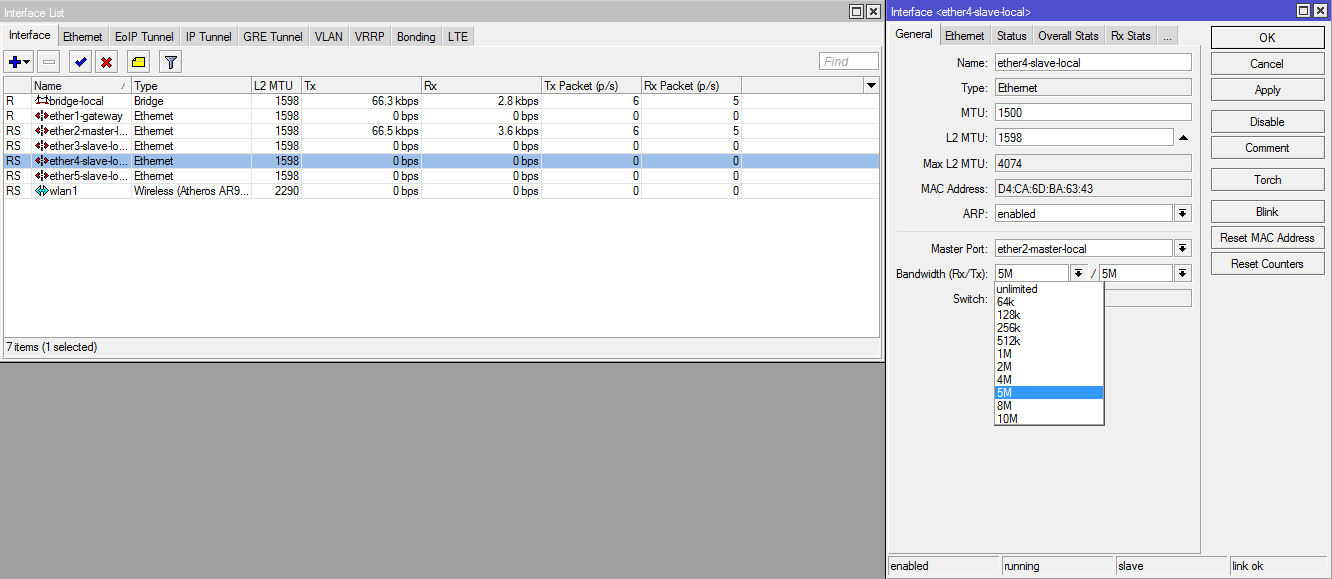This screenshot has height=579, width=1332.
Task: Switch to EoIP Tunnel tab
Action: (144, 37)
